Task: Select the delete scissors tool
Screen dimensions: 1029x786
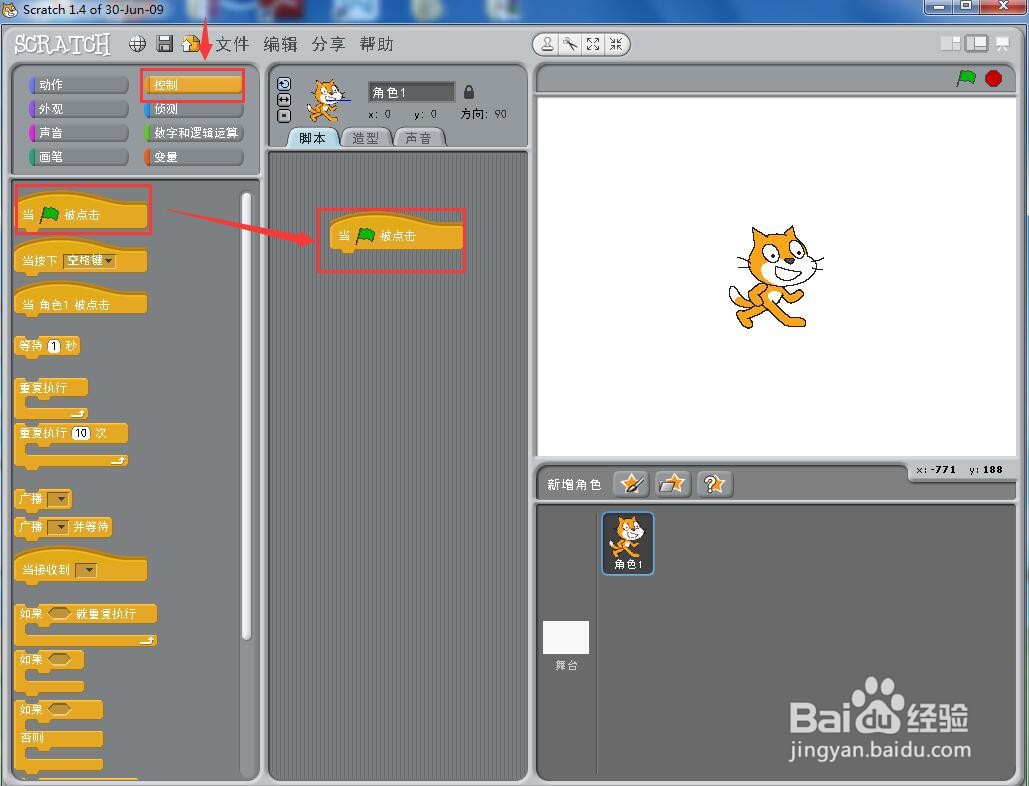Action: (570, 44)
